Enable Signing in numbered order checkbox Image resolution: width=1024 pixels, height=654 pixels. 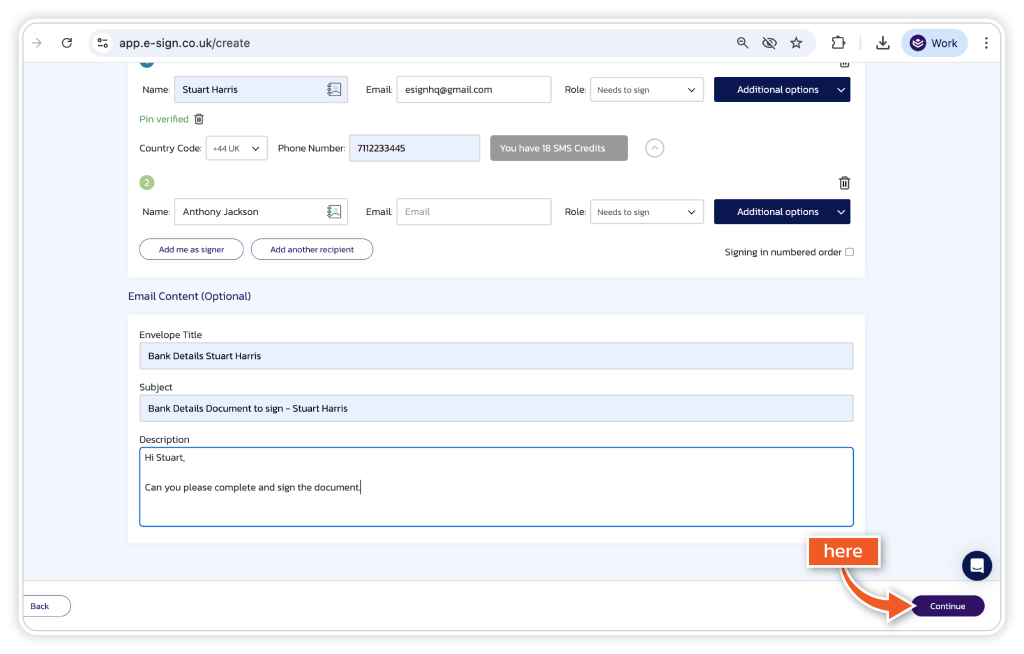849,252
